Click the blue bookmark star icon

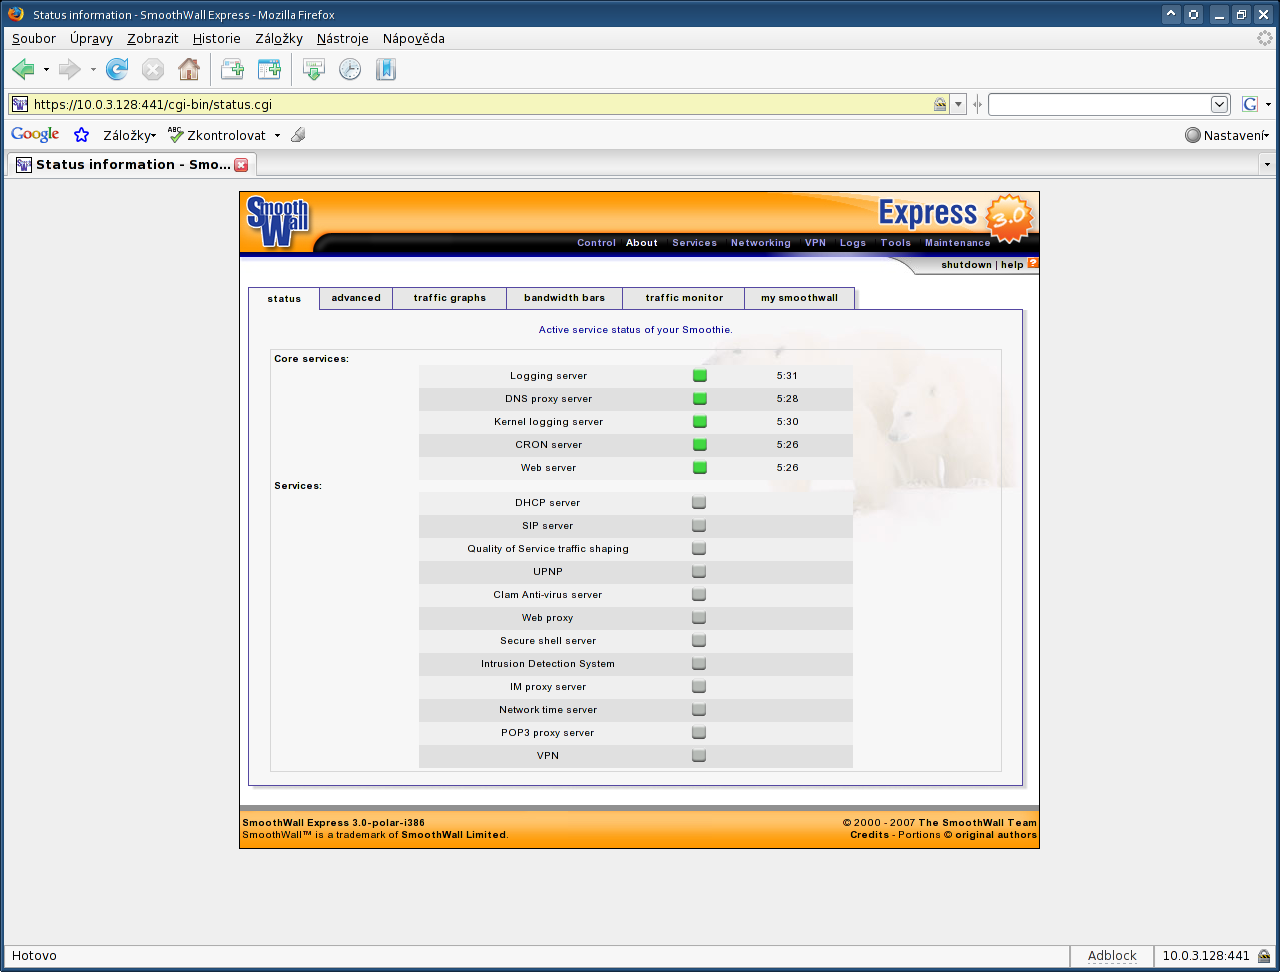pyautogui.click(x=82, y=135)
